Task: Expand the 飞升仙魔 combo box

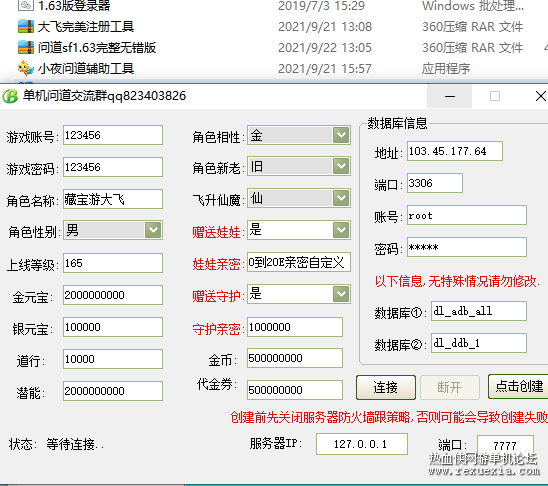Action: pyautogui.click(x=341, y=198)
